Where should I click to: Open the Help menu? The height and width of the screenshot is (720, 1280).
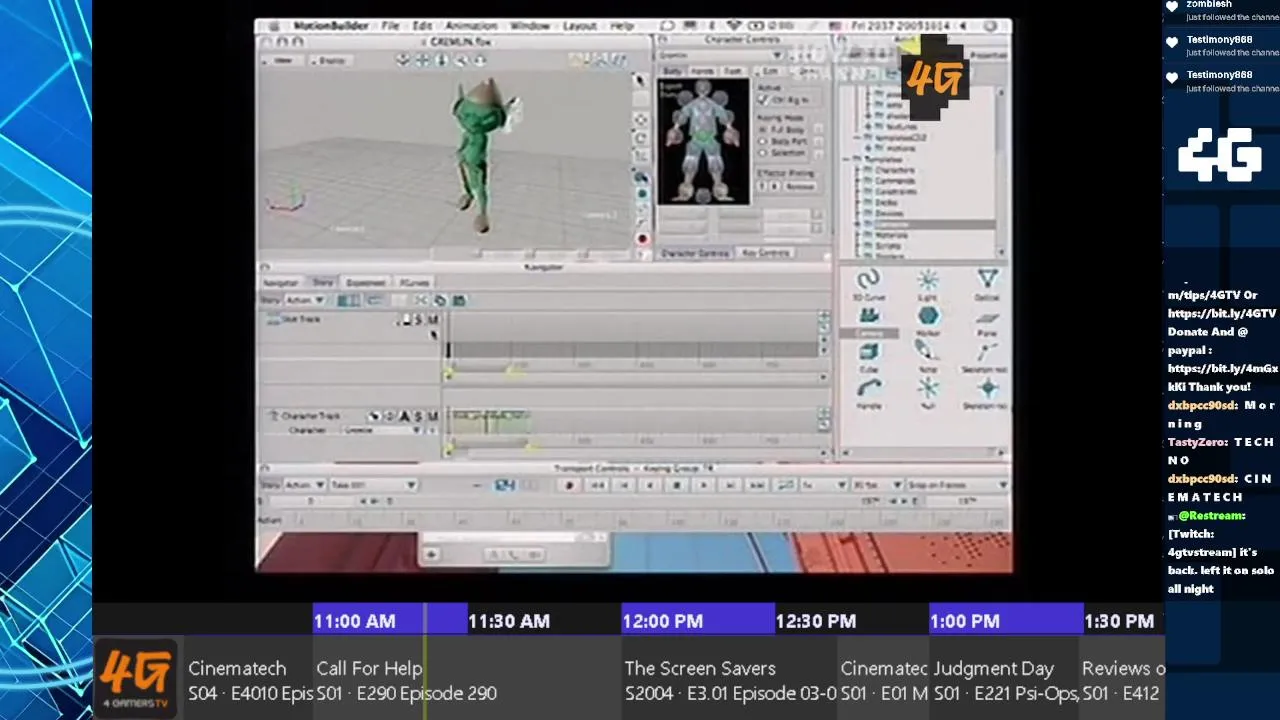[x=621, y=26]
